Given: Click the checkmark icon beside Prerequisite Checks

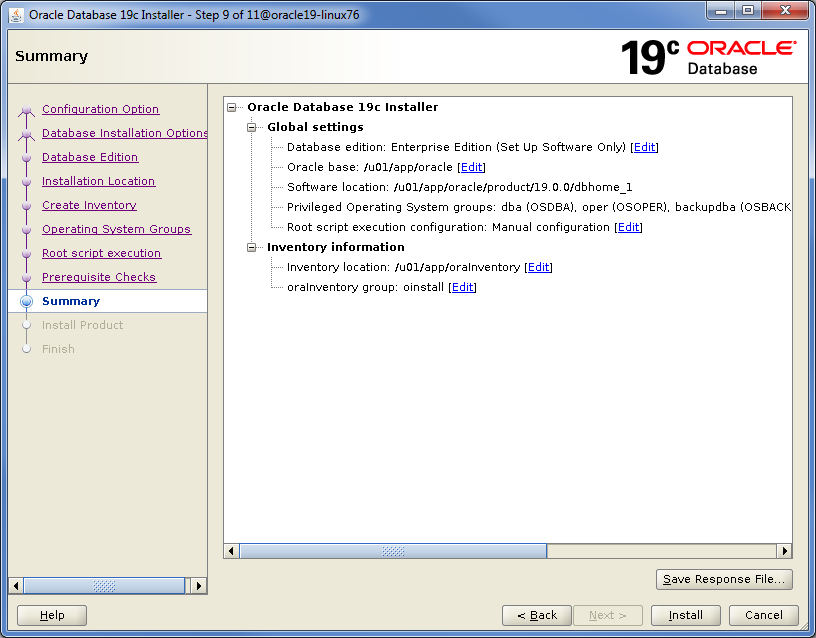Looking at the screenshot, I should click(x=26, y=277).
